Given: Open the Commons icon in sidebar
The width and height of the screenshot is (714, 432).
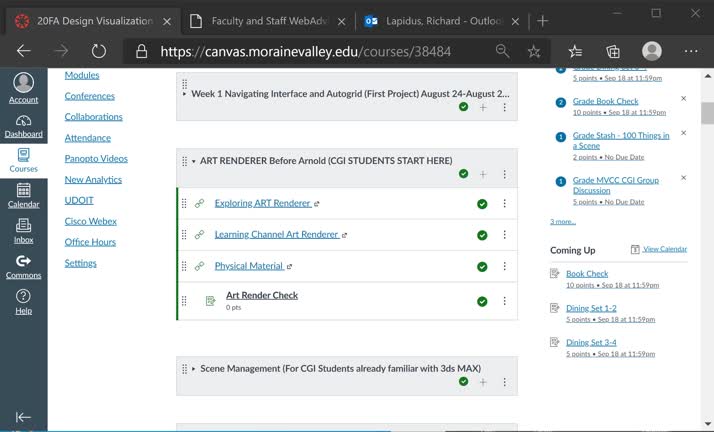Looking at the screenshot, I should 23,266.
